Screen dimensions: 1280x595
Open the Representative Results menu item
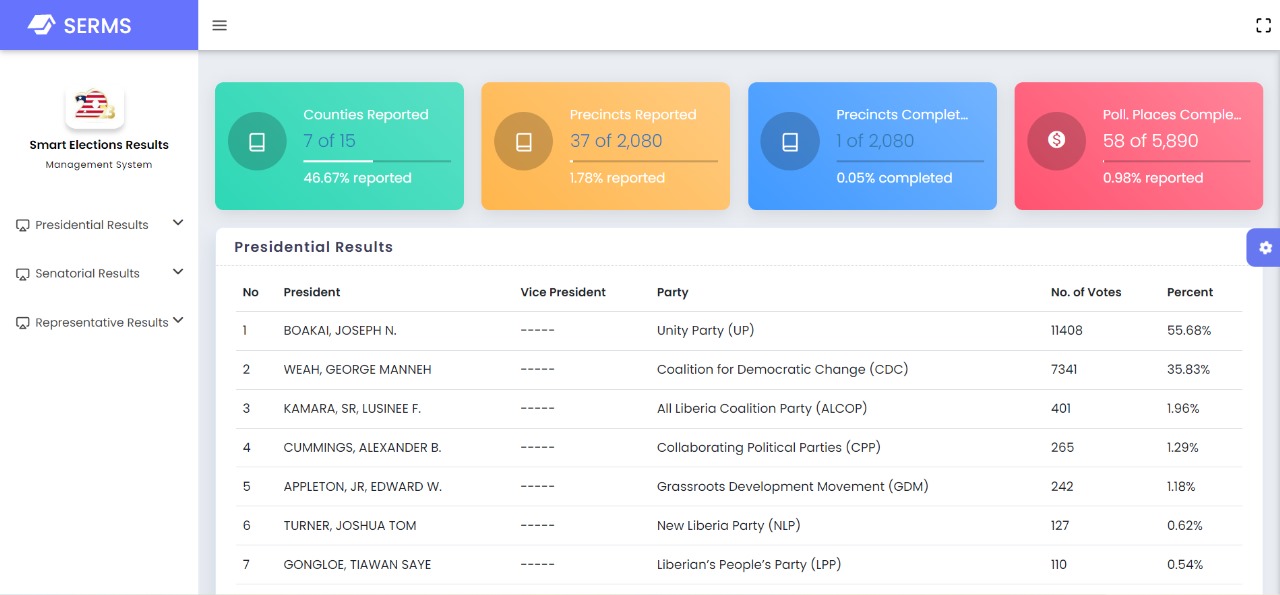101,323
